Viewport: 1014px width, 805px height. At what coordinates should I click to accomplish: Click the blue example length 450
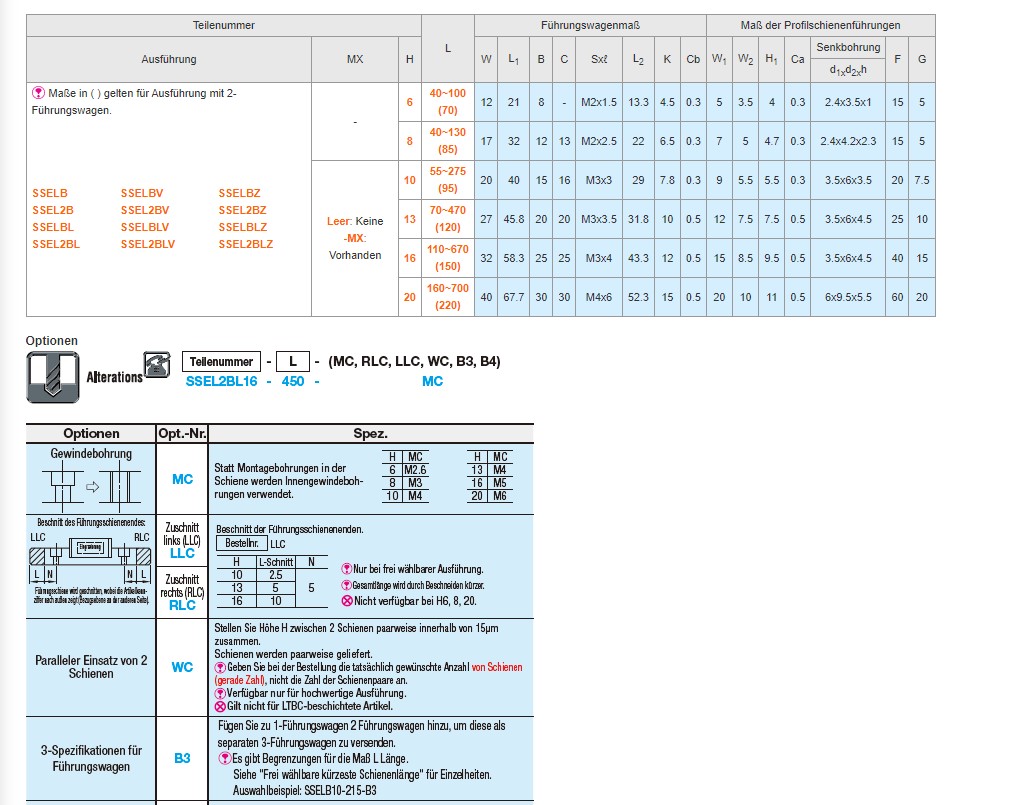293,381
